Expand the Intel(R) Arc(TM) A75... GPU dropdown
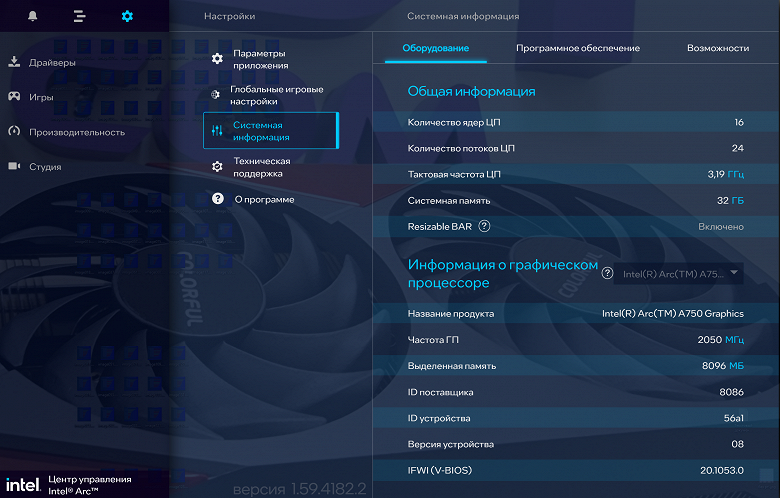780x498 pixels. (x=679, y=274)
